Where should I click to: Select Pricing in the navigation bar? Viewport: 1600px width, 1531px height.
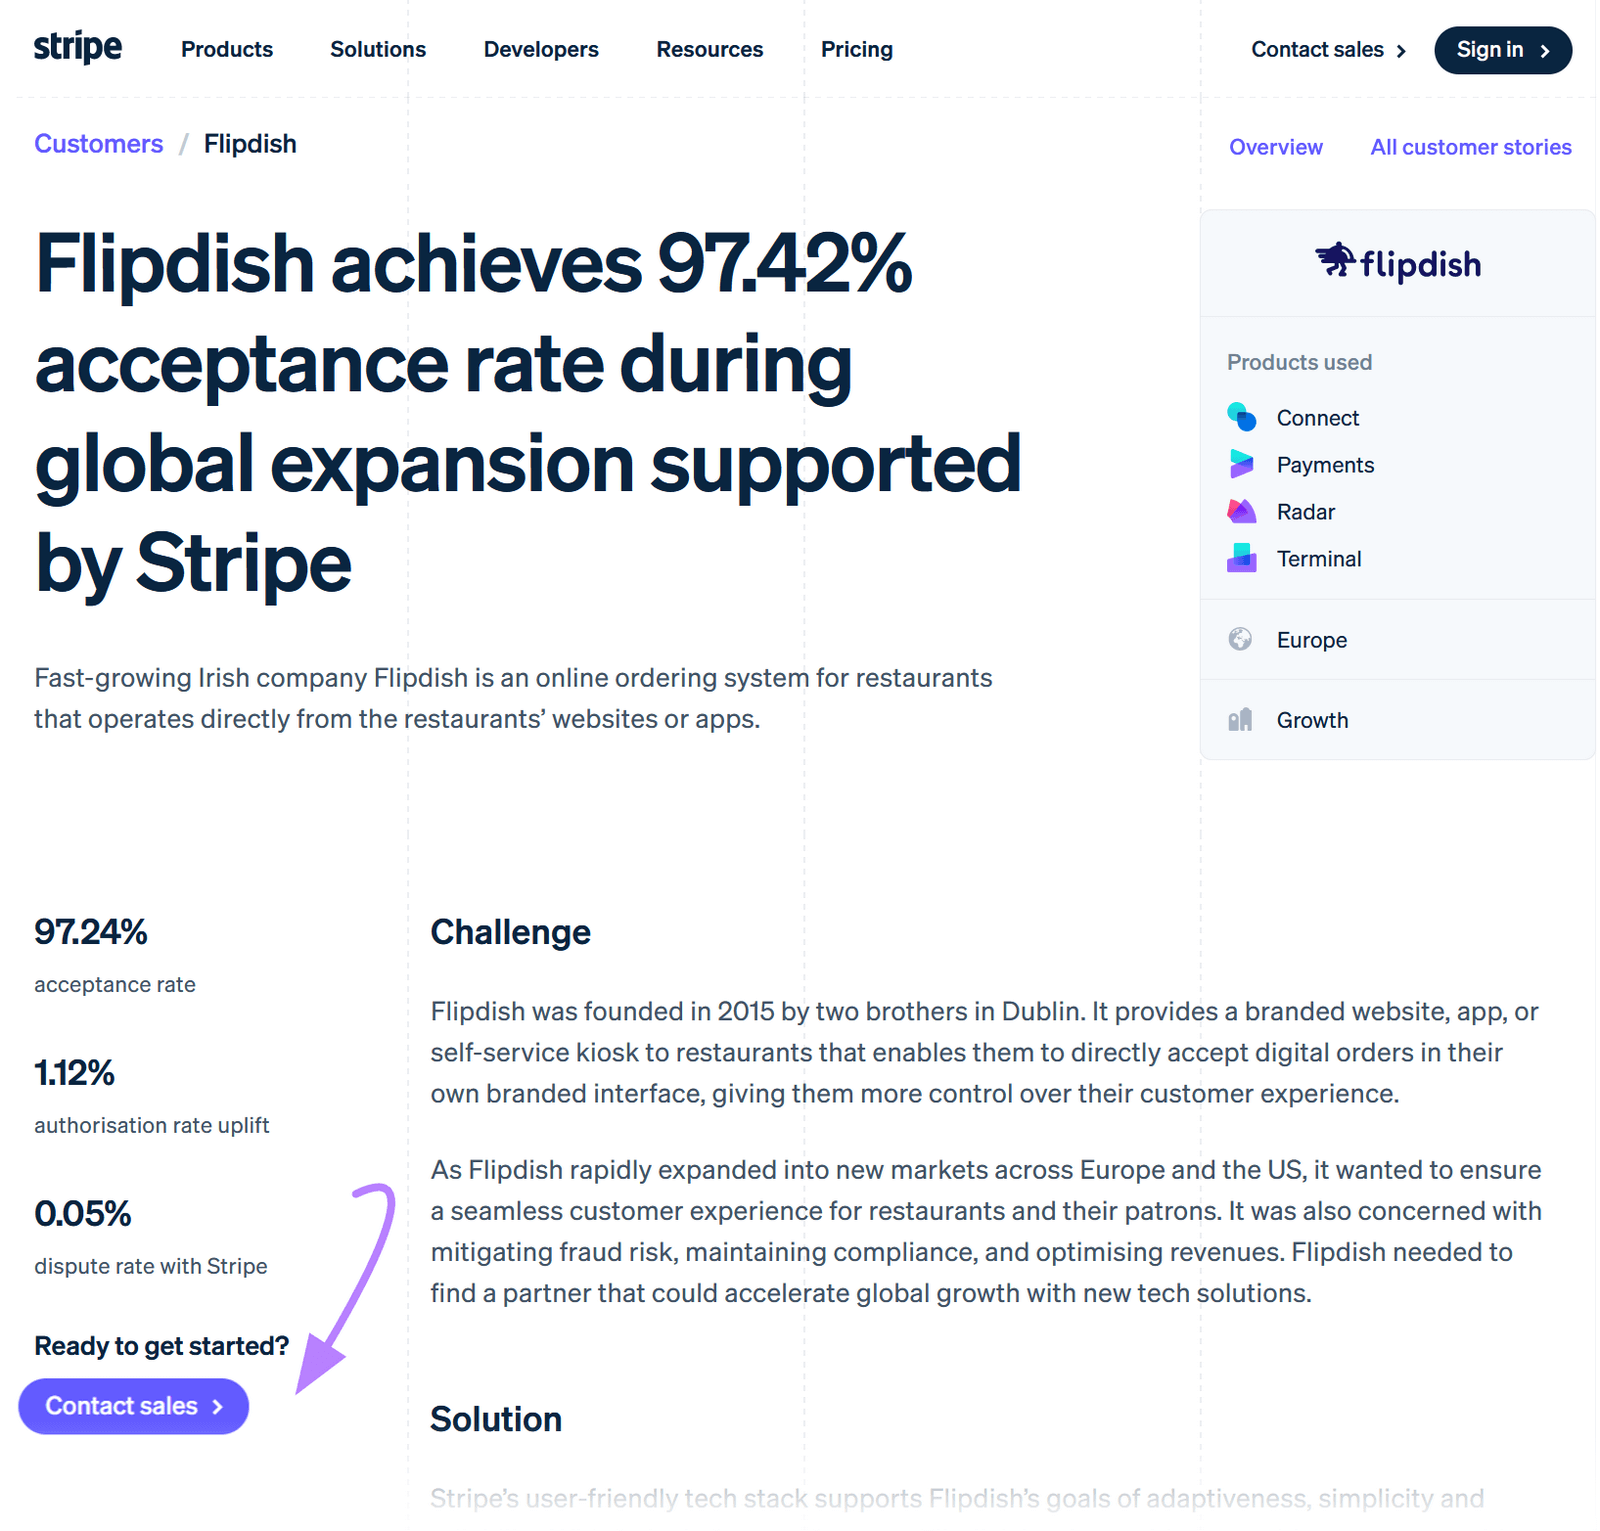[856, 49]
